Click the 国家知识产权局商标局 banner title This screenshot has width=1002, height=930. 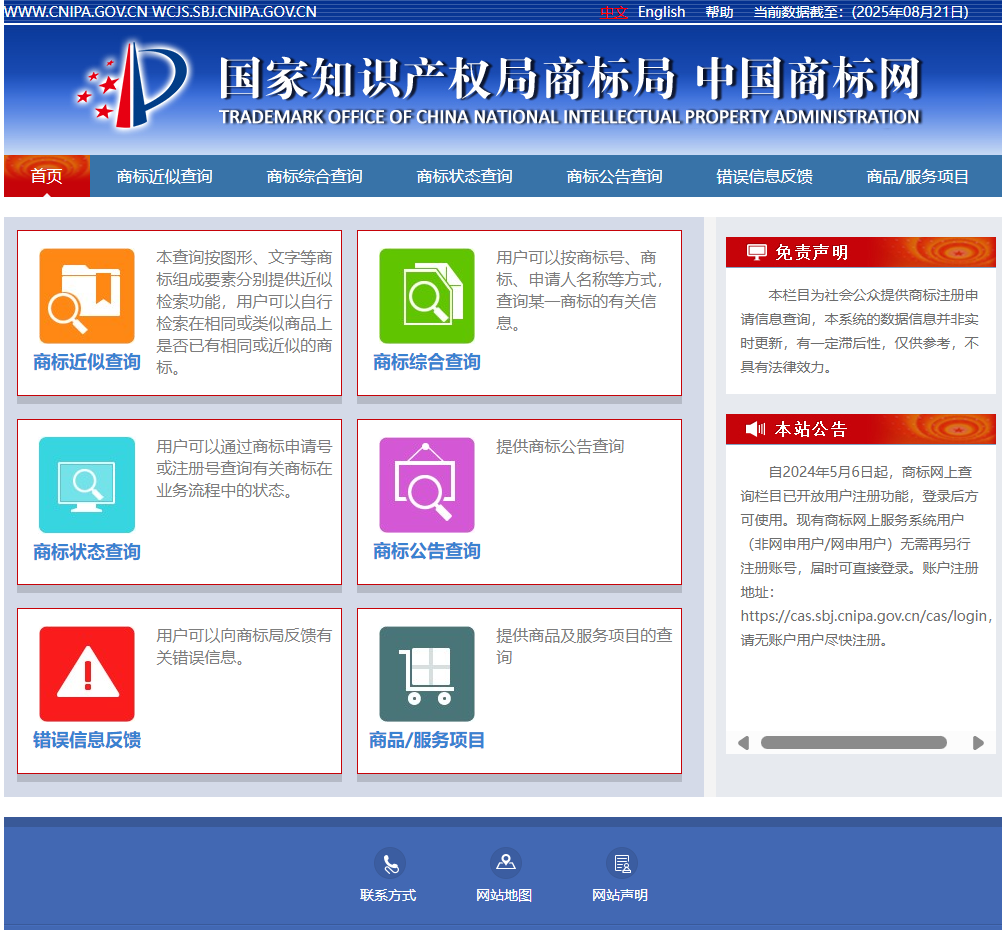click(x=447, y=78)
